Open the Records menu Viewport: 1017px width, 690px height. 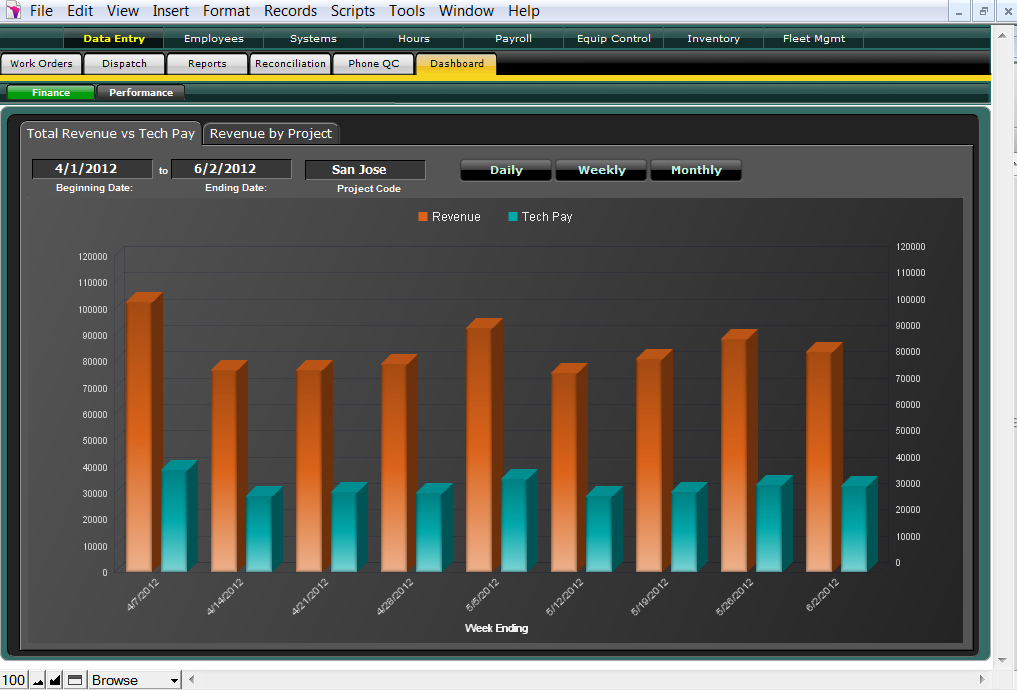[x=290, y=11]
